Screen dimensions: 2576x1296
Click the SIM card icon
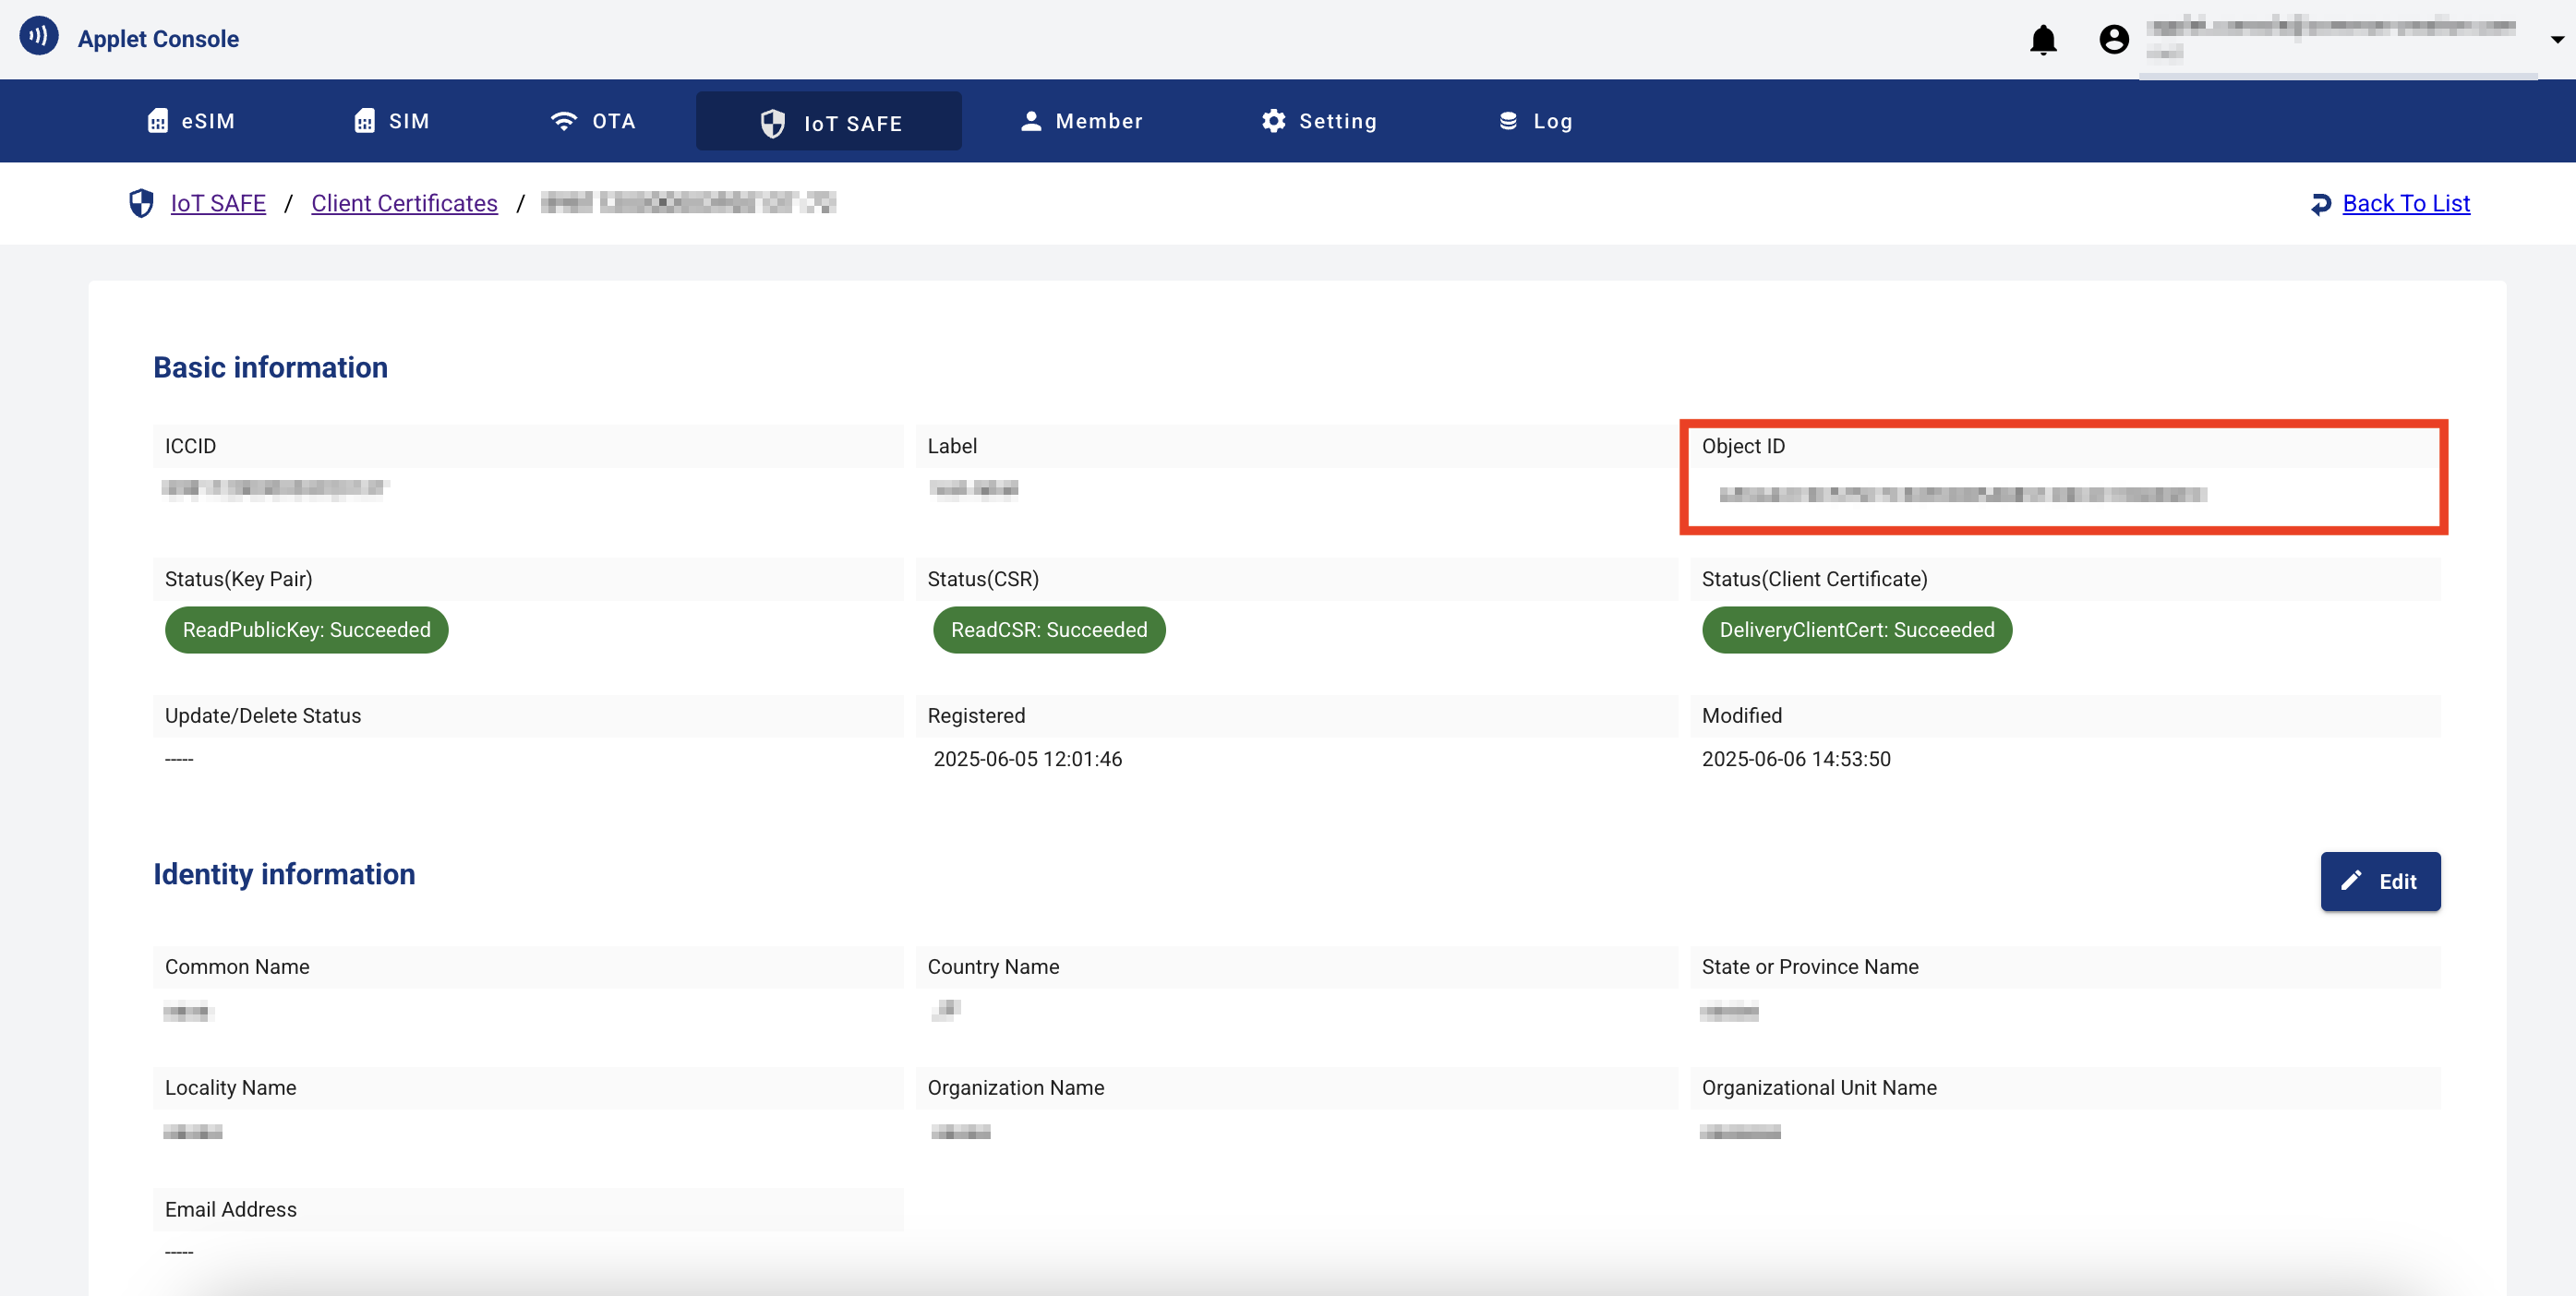click(365, 121)
